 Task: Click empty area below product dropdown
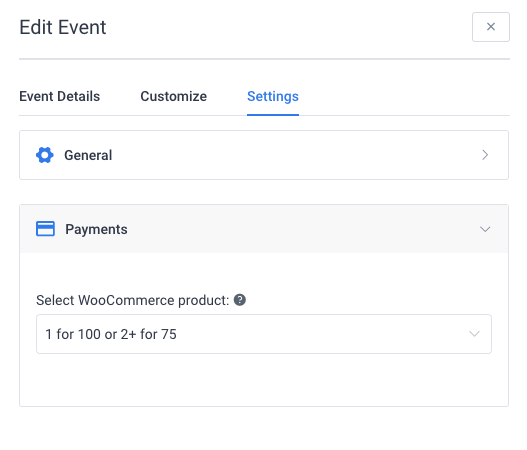264,380
